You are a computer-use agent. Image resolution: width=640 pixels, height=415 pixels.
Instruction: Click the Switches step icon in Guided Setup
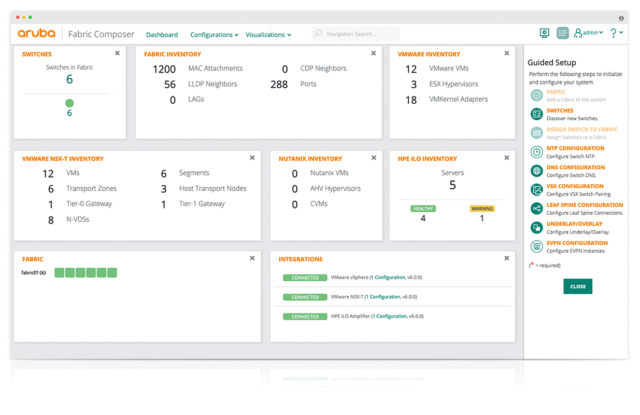[537, 114]
